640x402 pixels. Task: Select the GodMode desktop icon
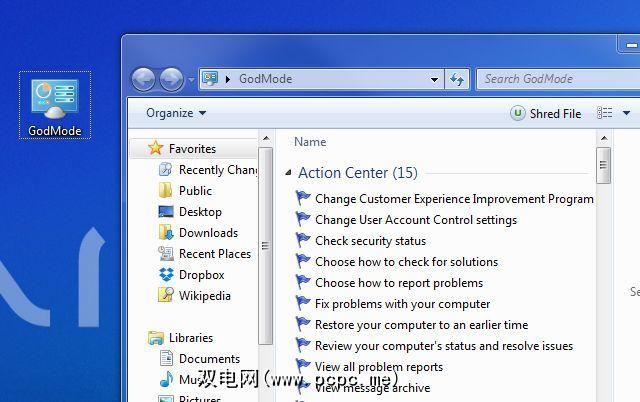click(x=55, y=105)
